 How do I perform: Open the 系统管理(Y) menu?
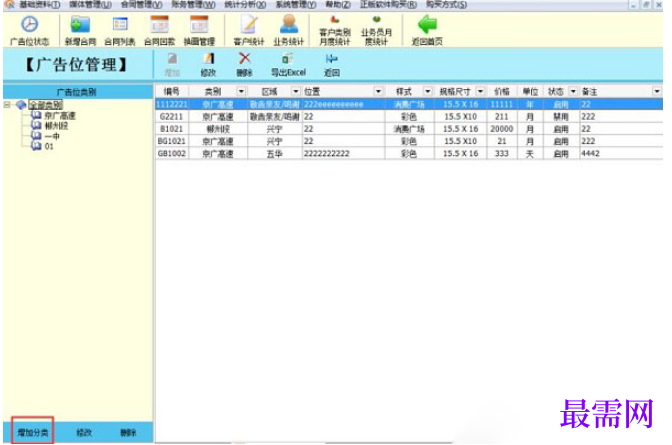(x=296, y=5)
